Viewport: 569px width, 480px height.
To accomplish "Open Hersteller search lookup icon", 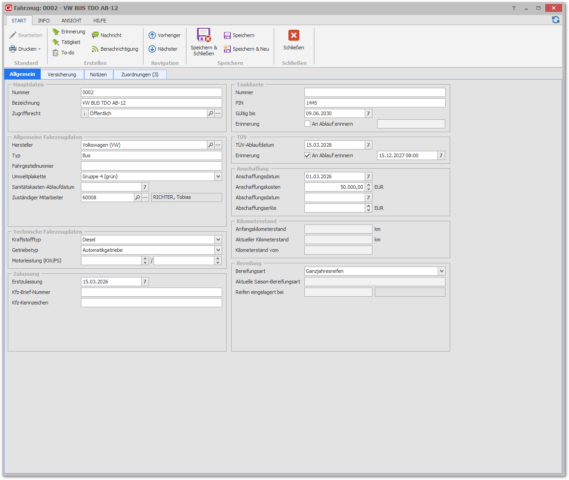I will (x=210, y=145).
